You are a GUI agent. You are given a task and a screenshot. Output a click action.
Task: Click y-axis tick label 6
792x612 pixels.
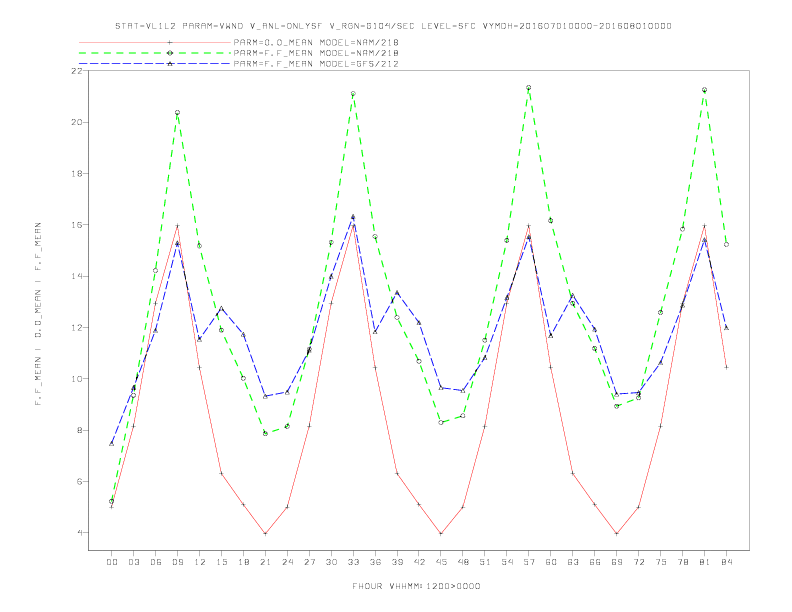pos(80,481)
